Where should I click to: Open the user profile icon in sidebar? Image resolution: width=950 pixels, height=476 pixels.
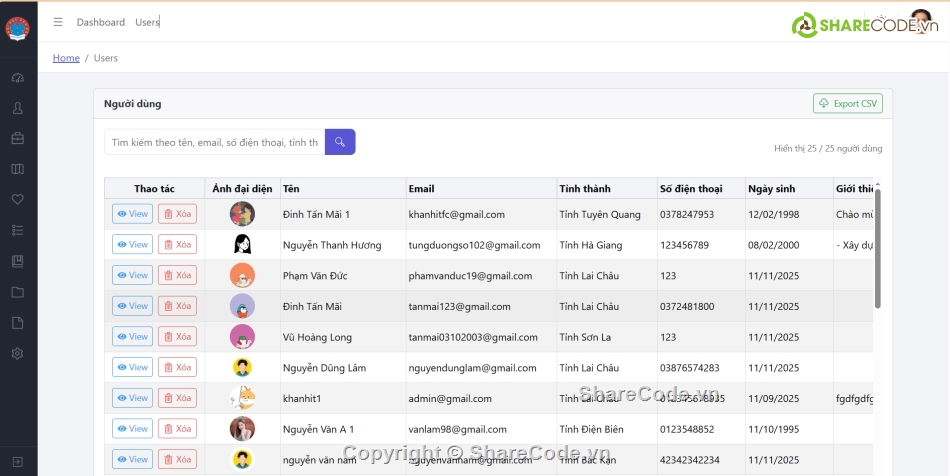tap(17, 108)
